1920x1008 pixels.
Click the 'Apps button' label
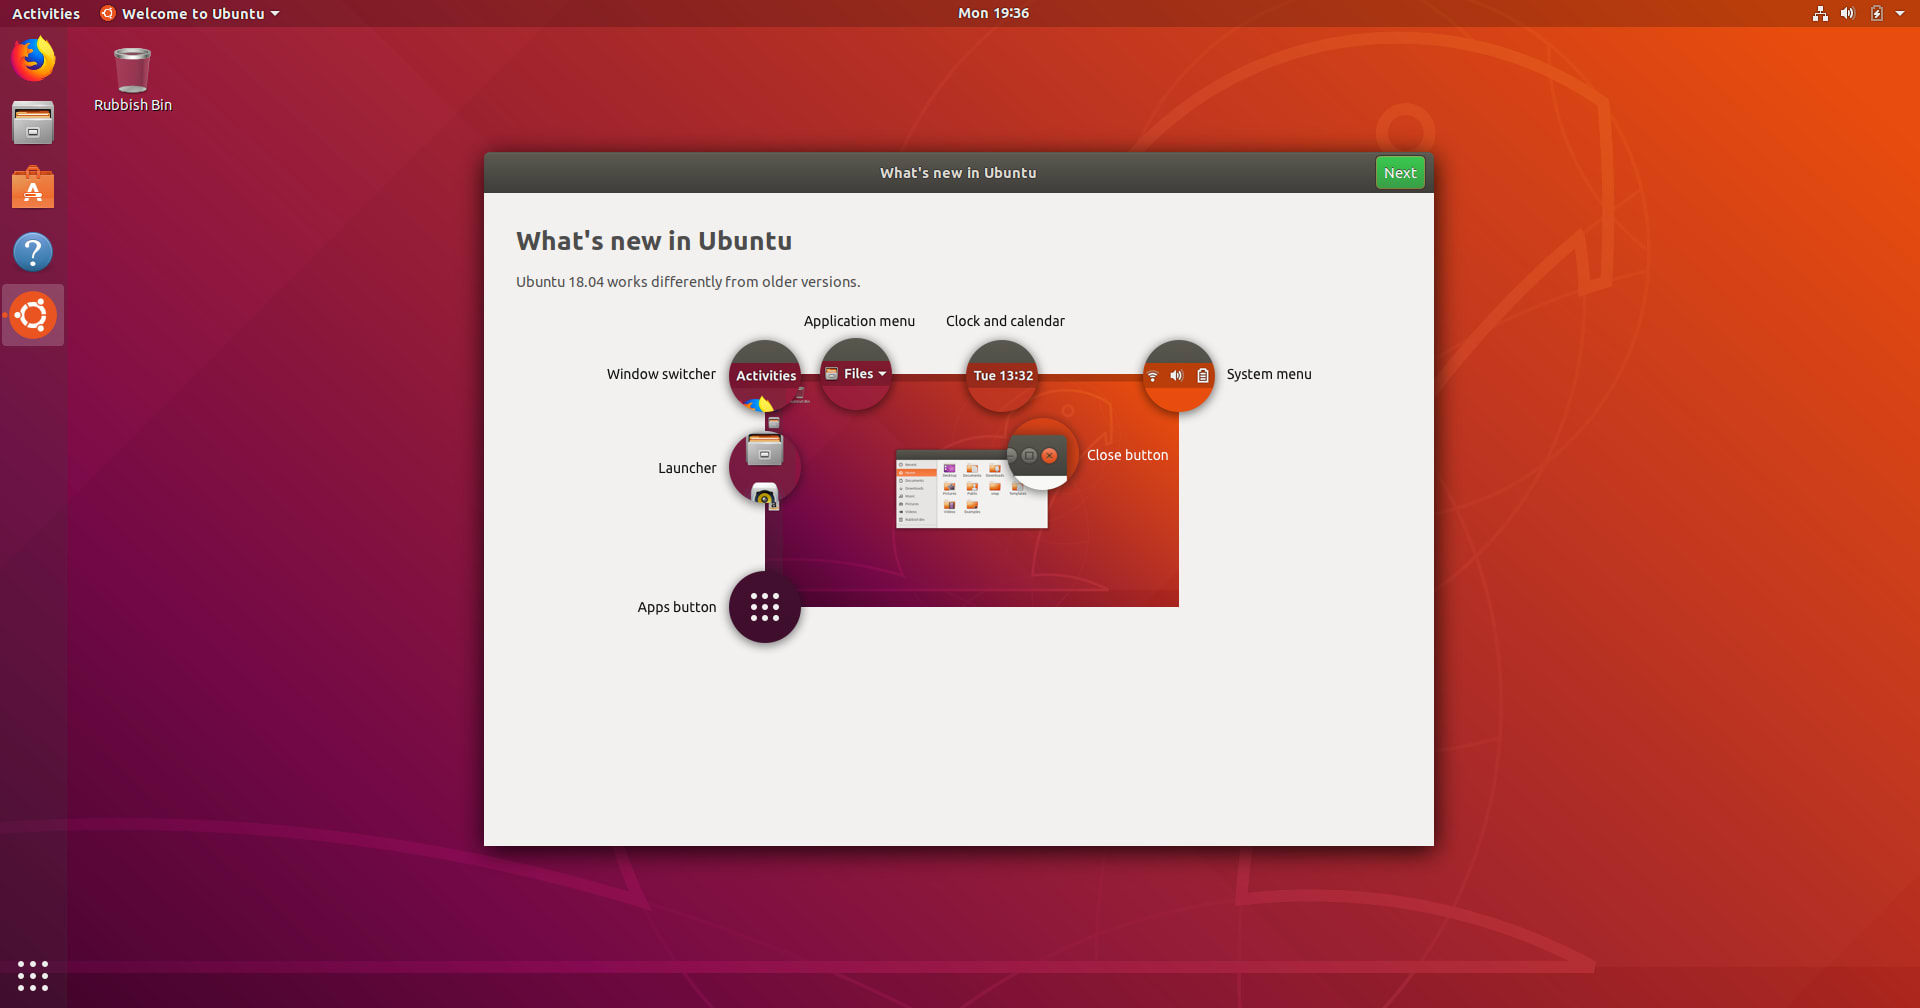pos(677,607)
